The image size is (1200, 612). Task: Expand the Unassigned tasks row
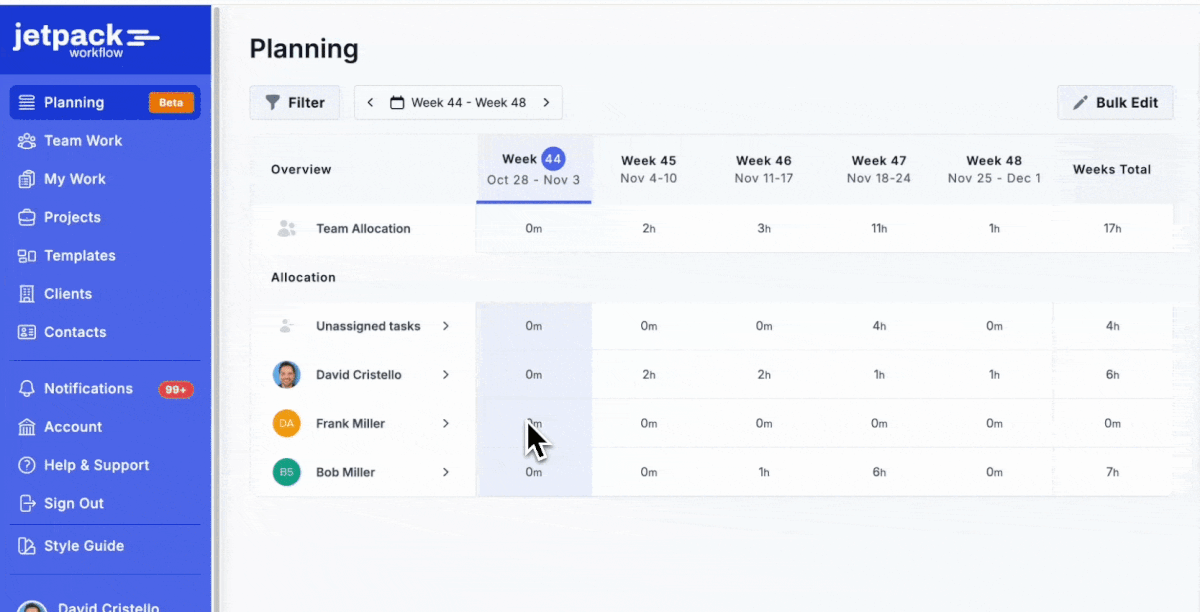[446, 326]
